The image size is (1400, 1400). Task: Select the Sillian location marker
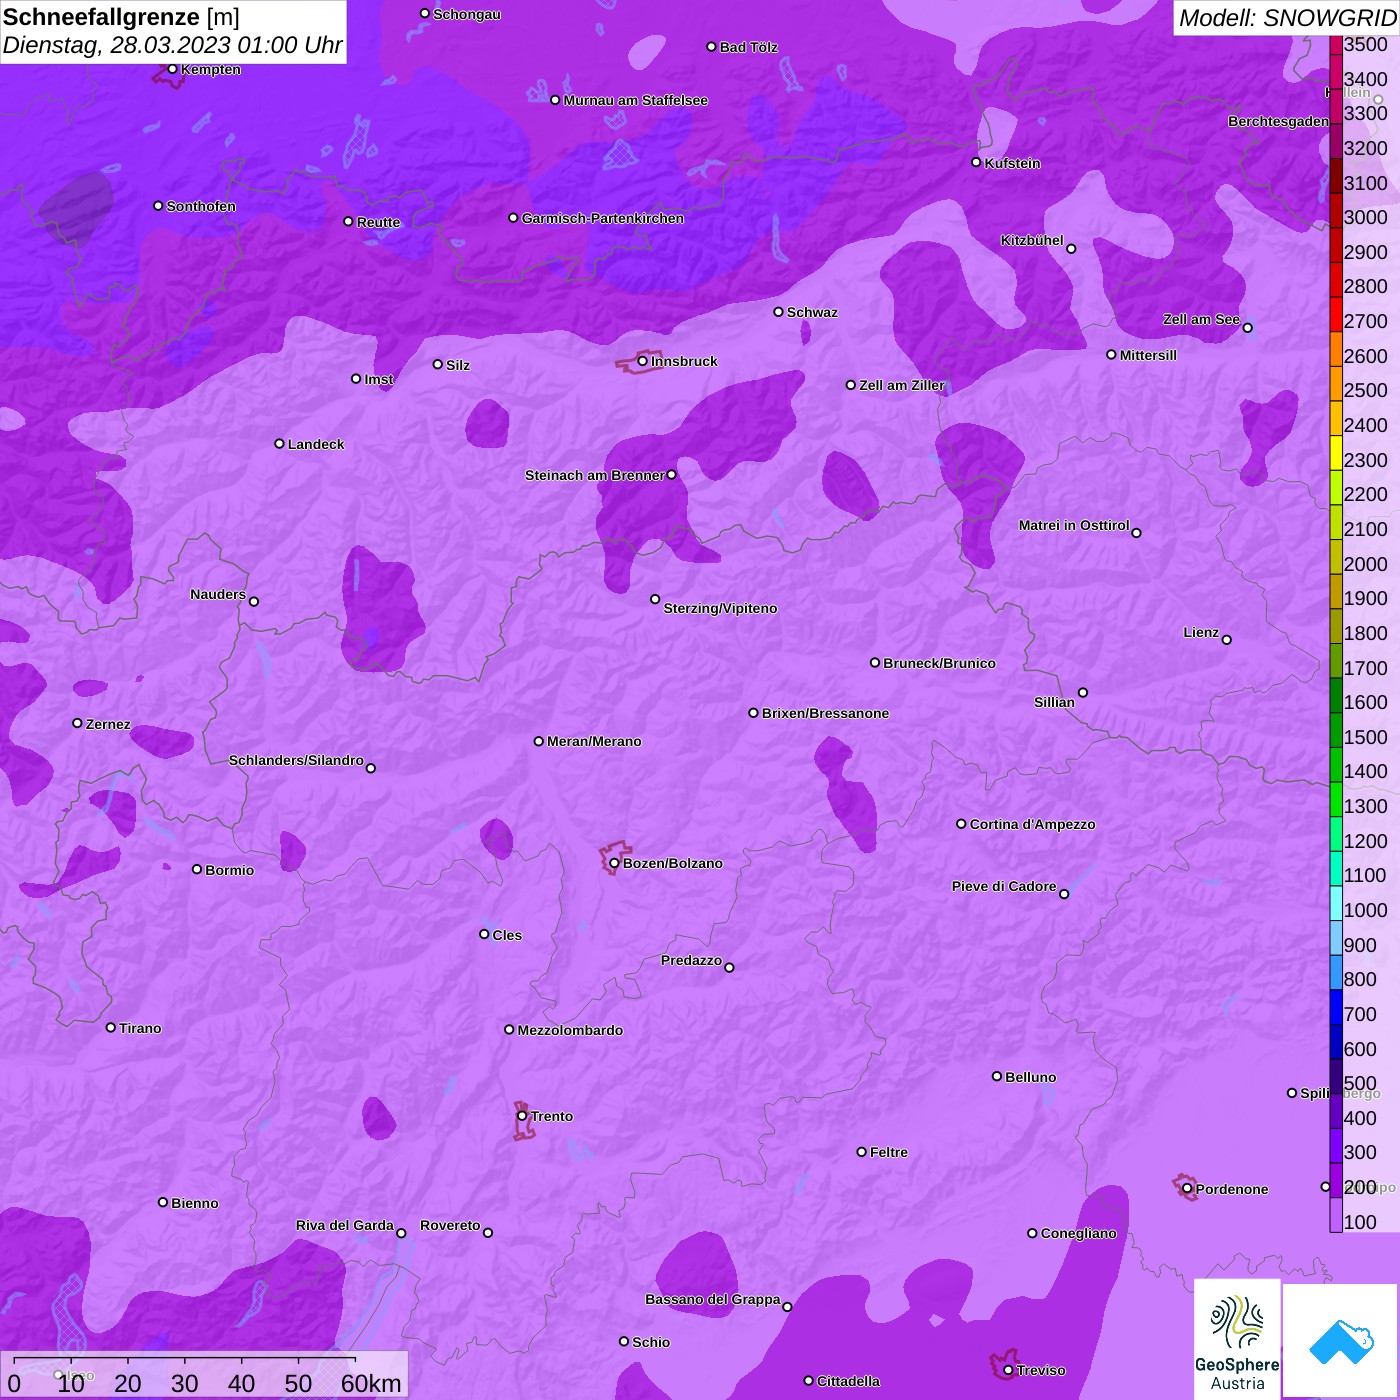1083,693
